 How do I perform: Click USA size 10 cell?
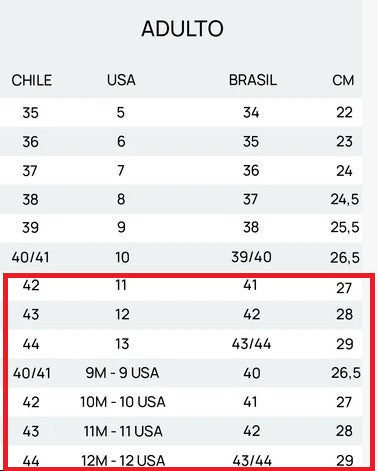(122, 257)
